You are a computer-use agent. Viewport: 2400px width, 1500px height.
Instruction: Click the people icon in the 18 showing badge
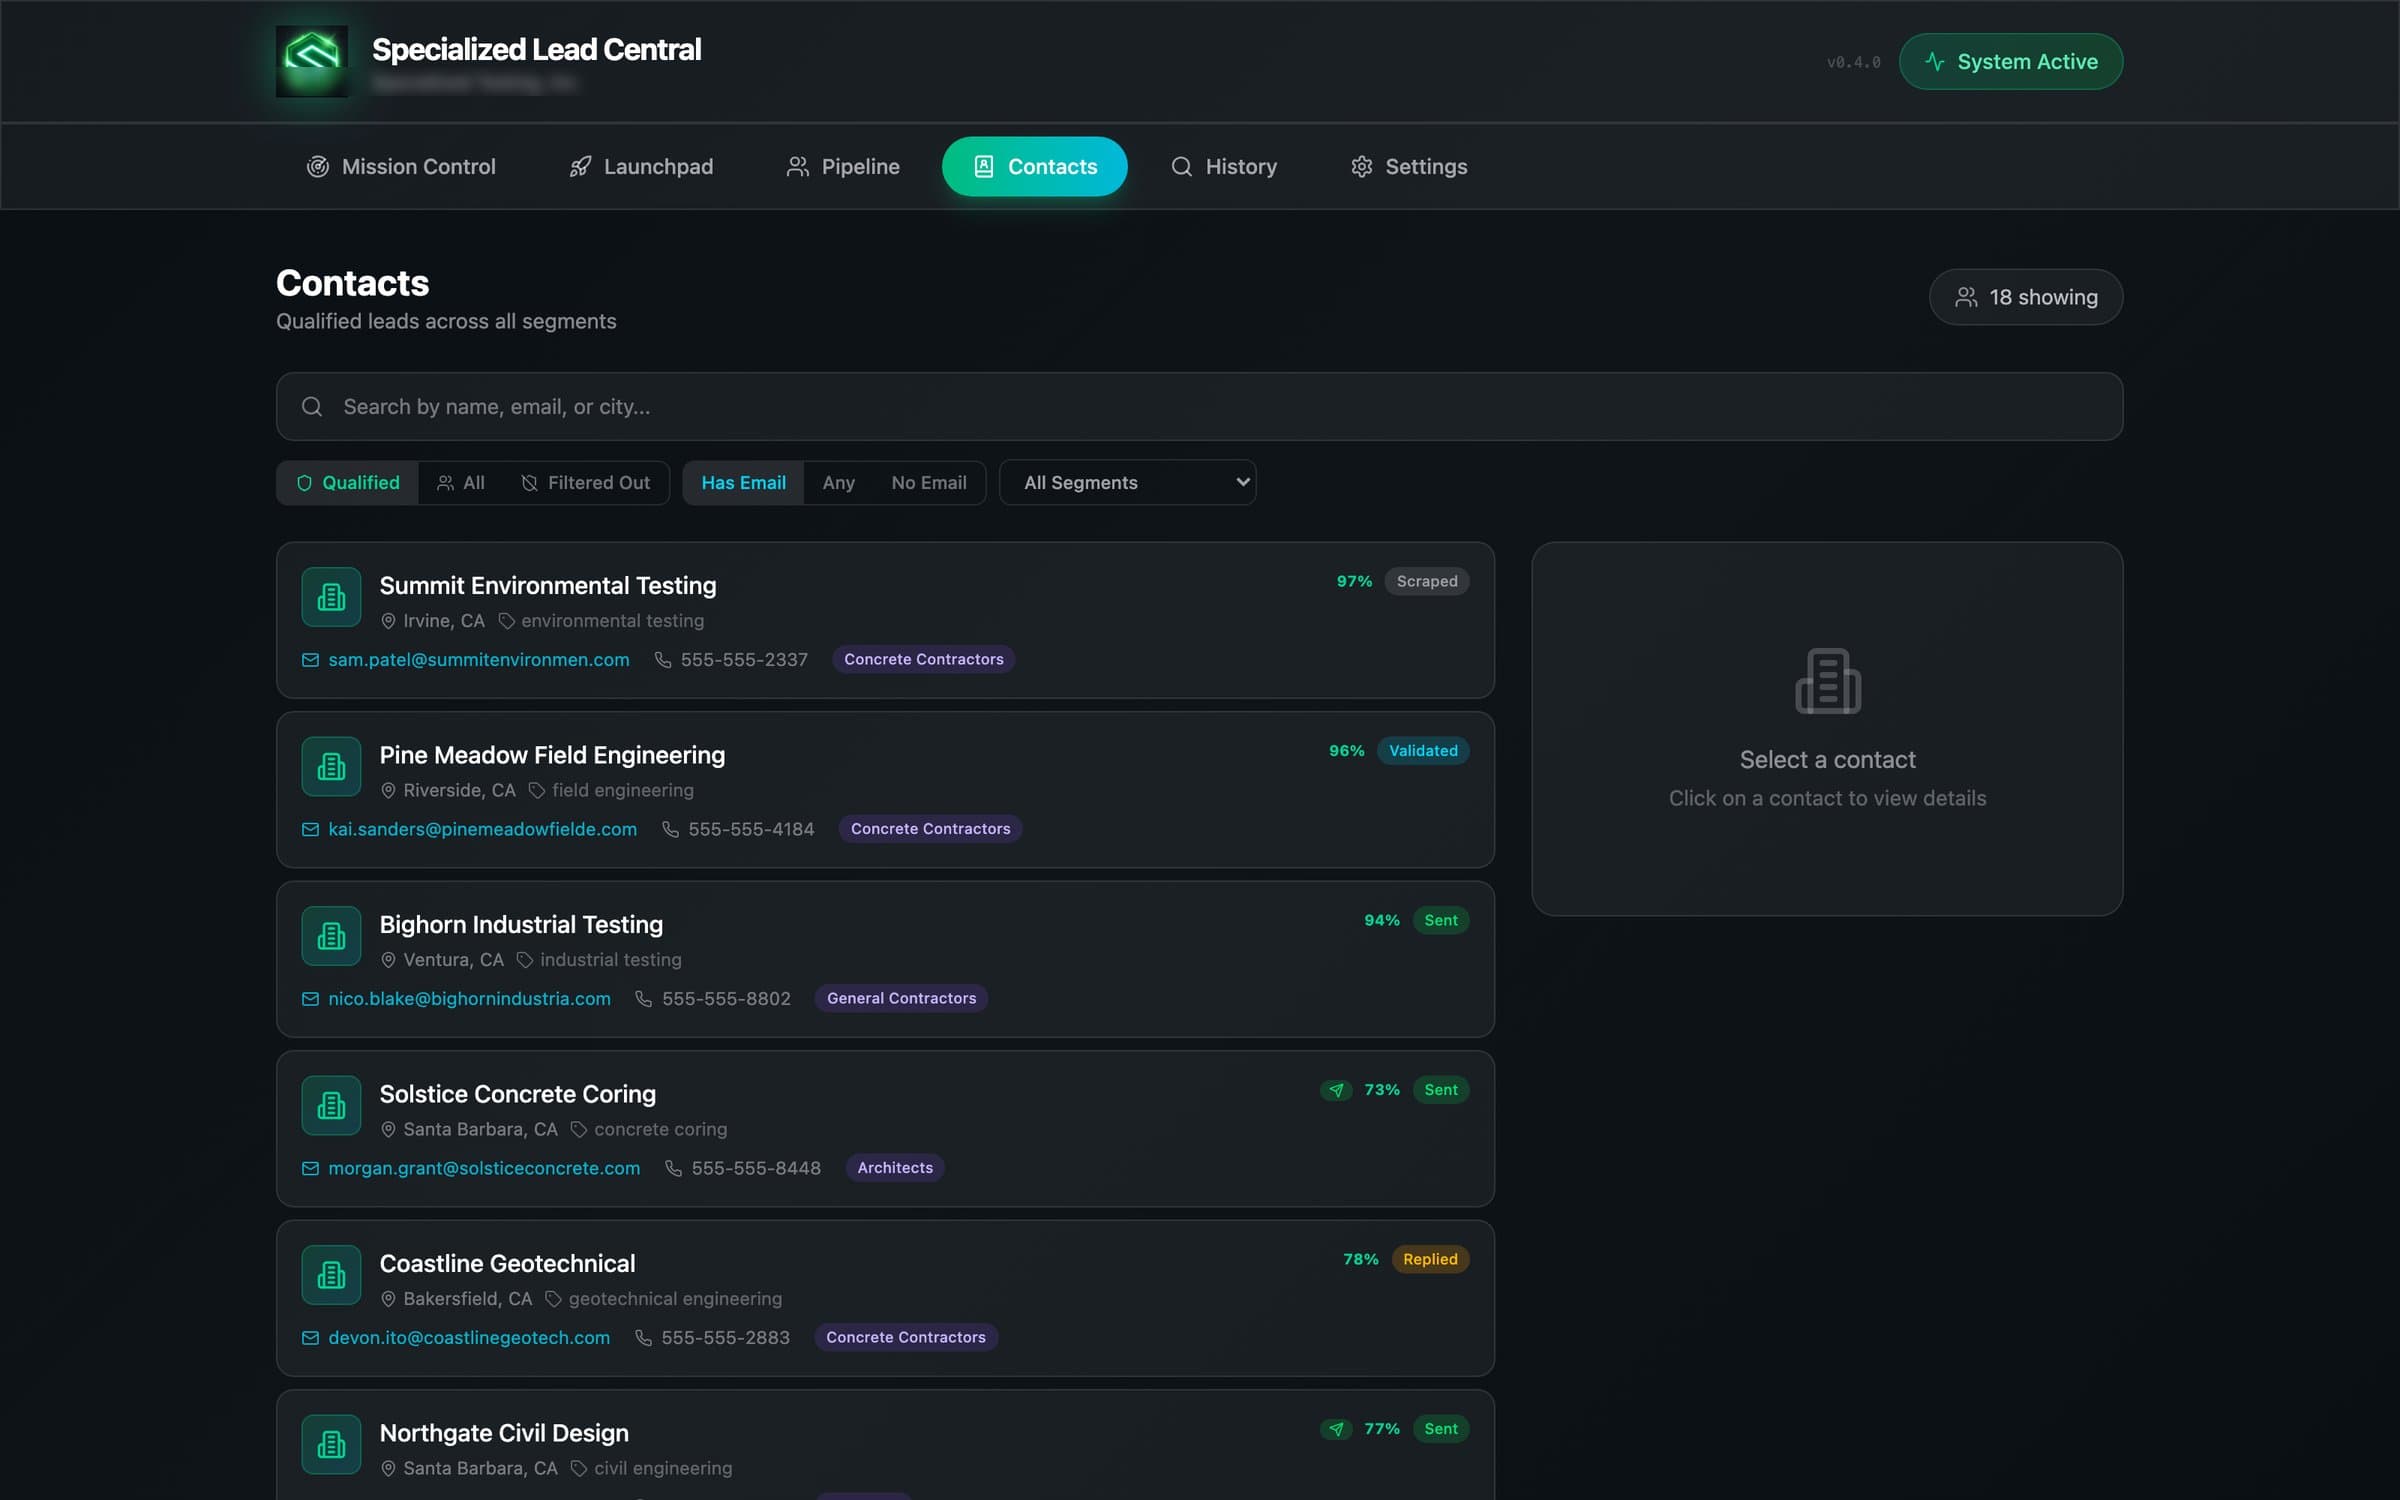pyautogui.click(x=1966, y=297)
